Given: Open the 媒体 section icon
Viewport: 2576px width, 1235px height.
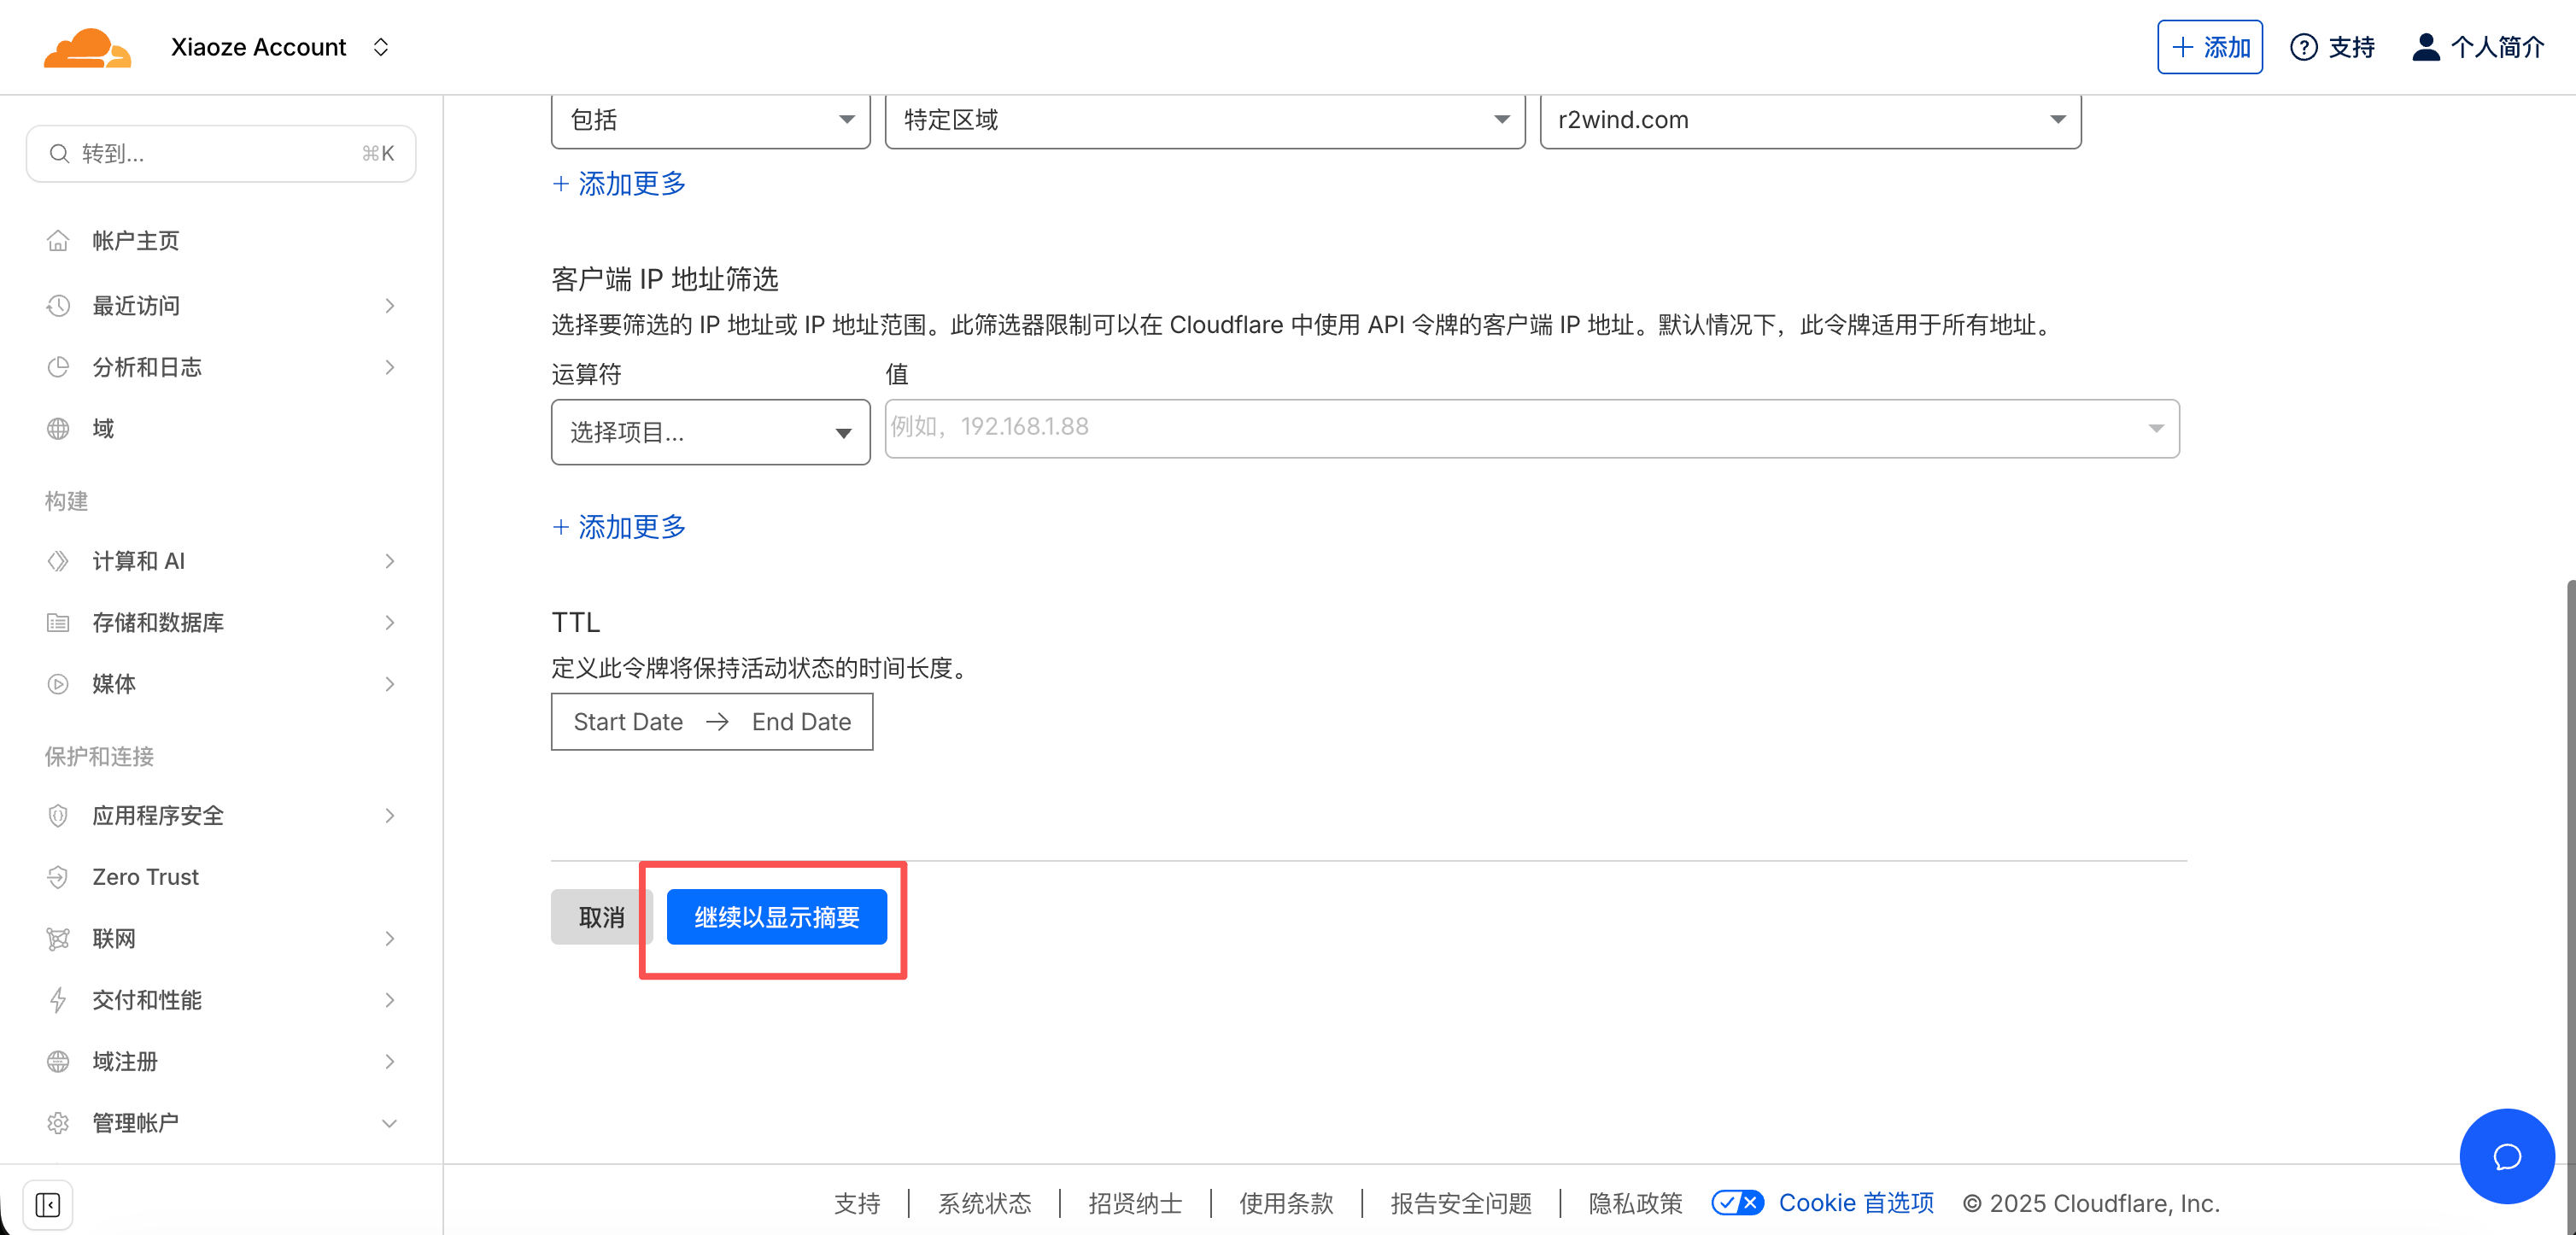Looking at the screenshot, I should tap(58, 684).
